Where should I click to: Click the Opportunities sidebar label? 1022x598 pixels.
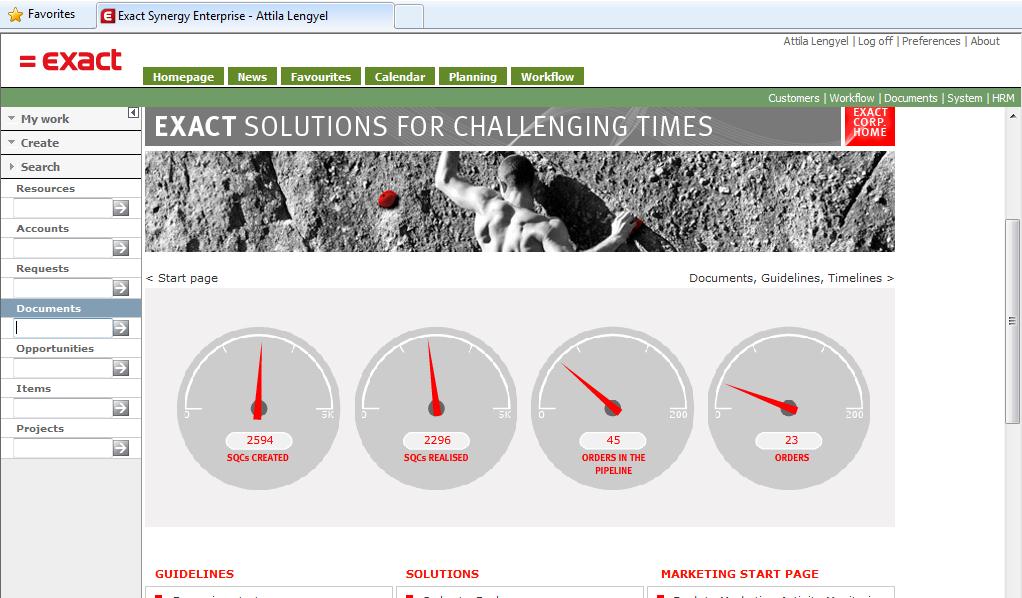[55, 348]
